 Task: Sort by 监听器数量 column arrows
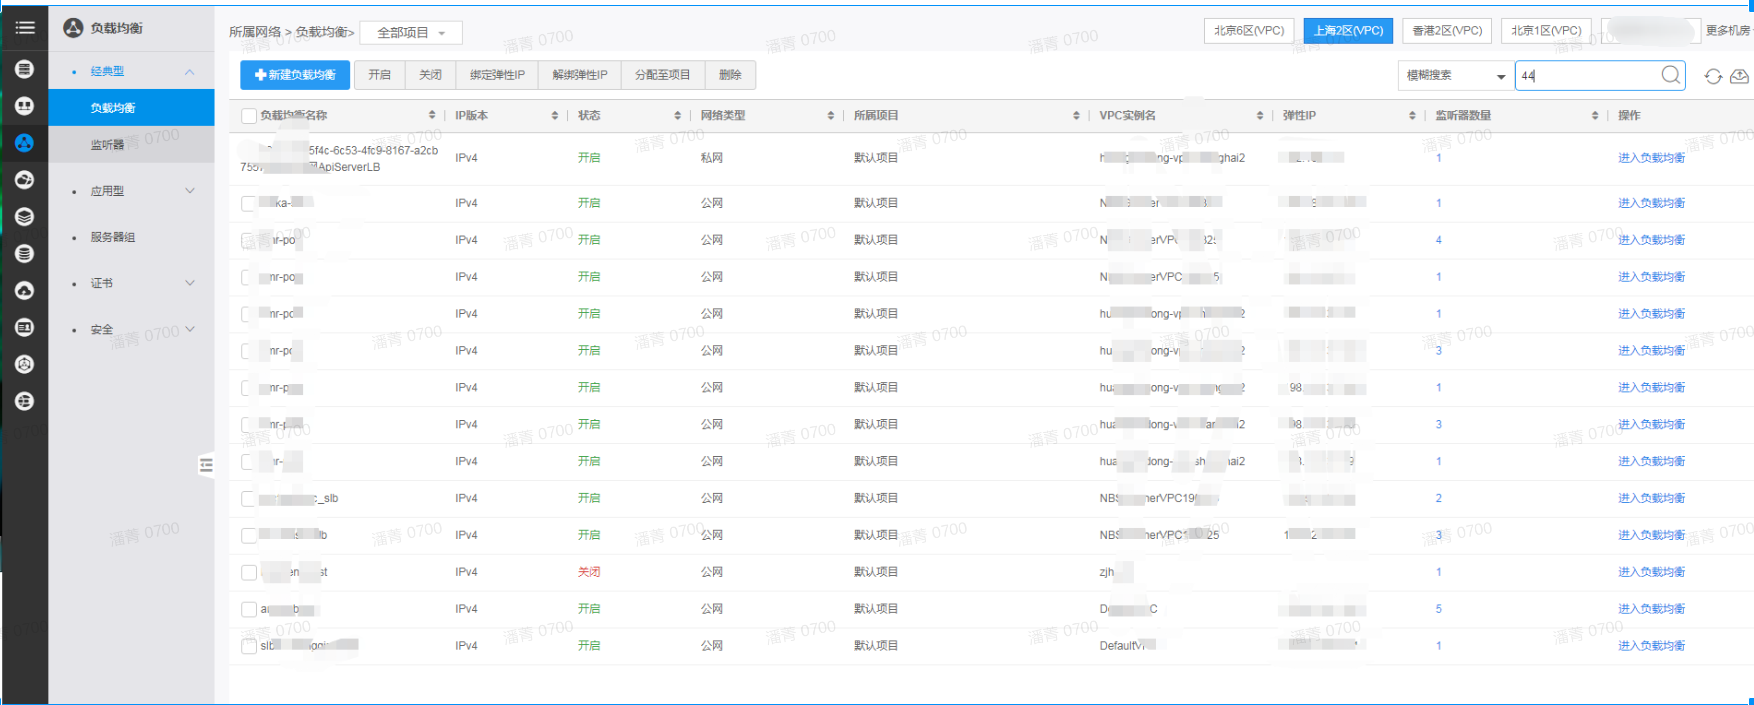1594,116
